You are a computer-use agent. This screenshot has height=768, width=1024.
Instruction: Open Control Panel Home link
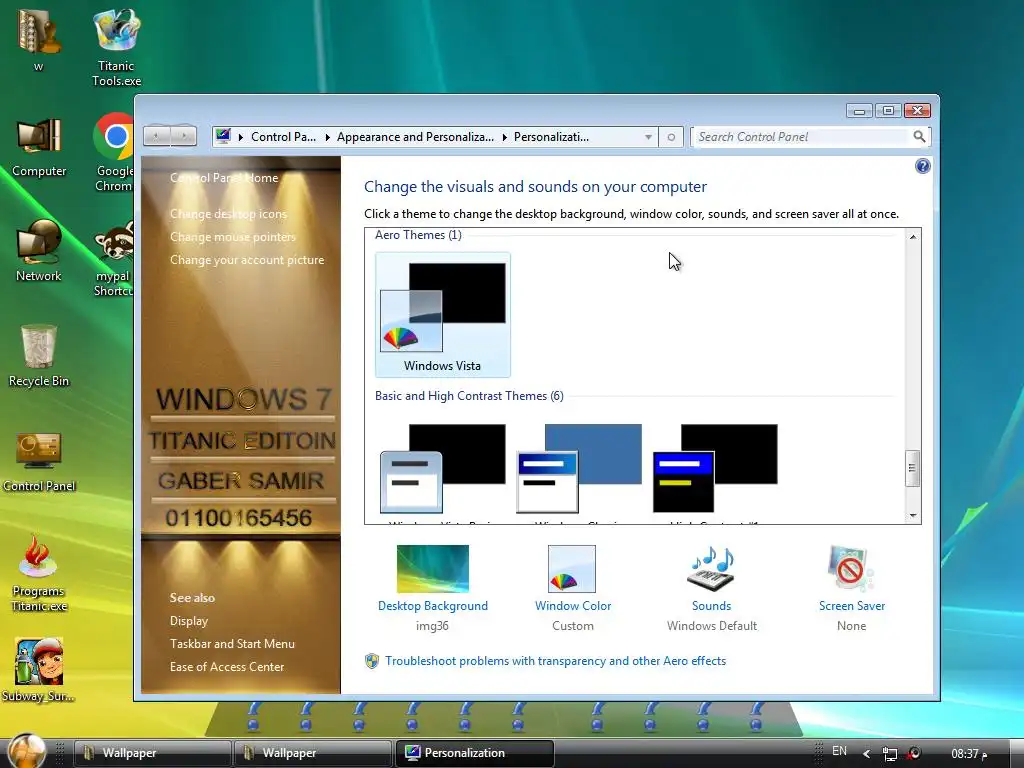[224, 178]
